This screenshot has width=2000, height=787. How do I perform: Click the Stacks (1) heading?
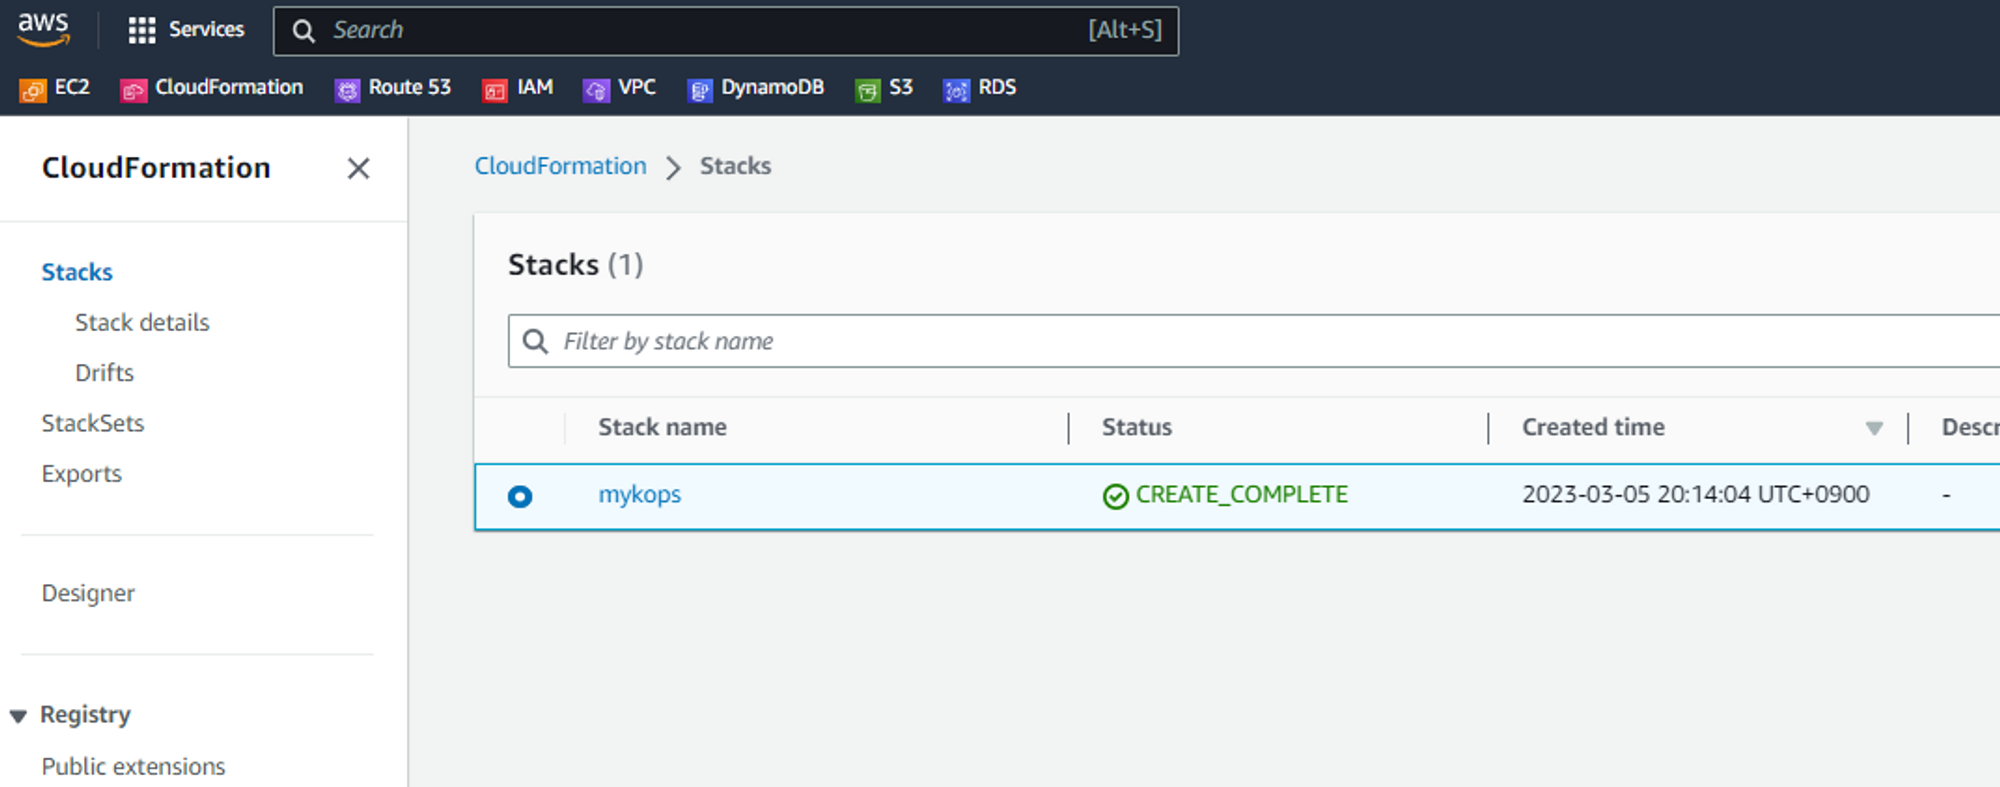pos(575,265)
